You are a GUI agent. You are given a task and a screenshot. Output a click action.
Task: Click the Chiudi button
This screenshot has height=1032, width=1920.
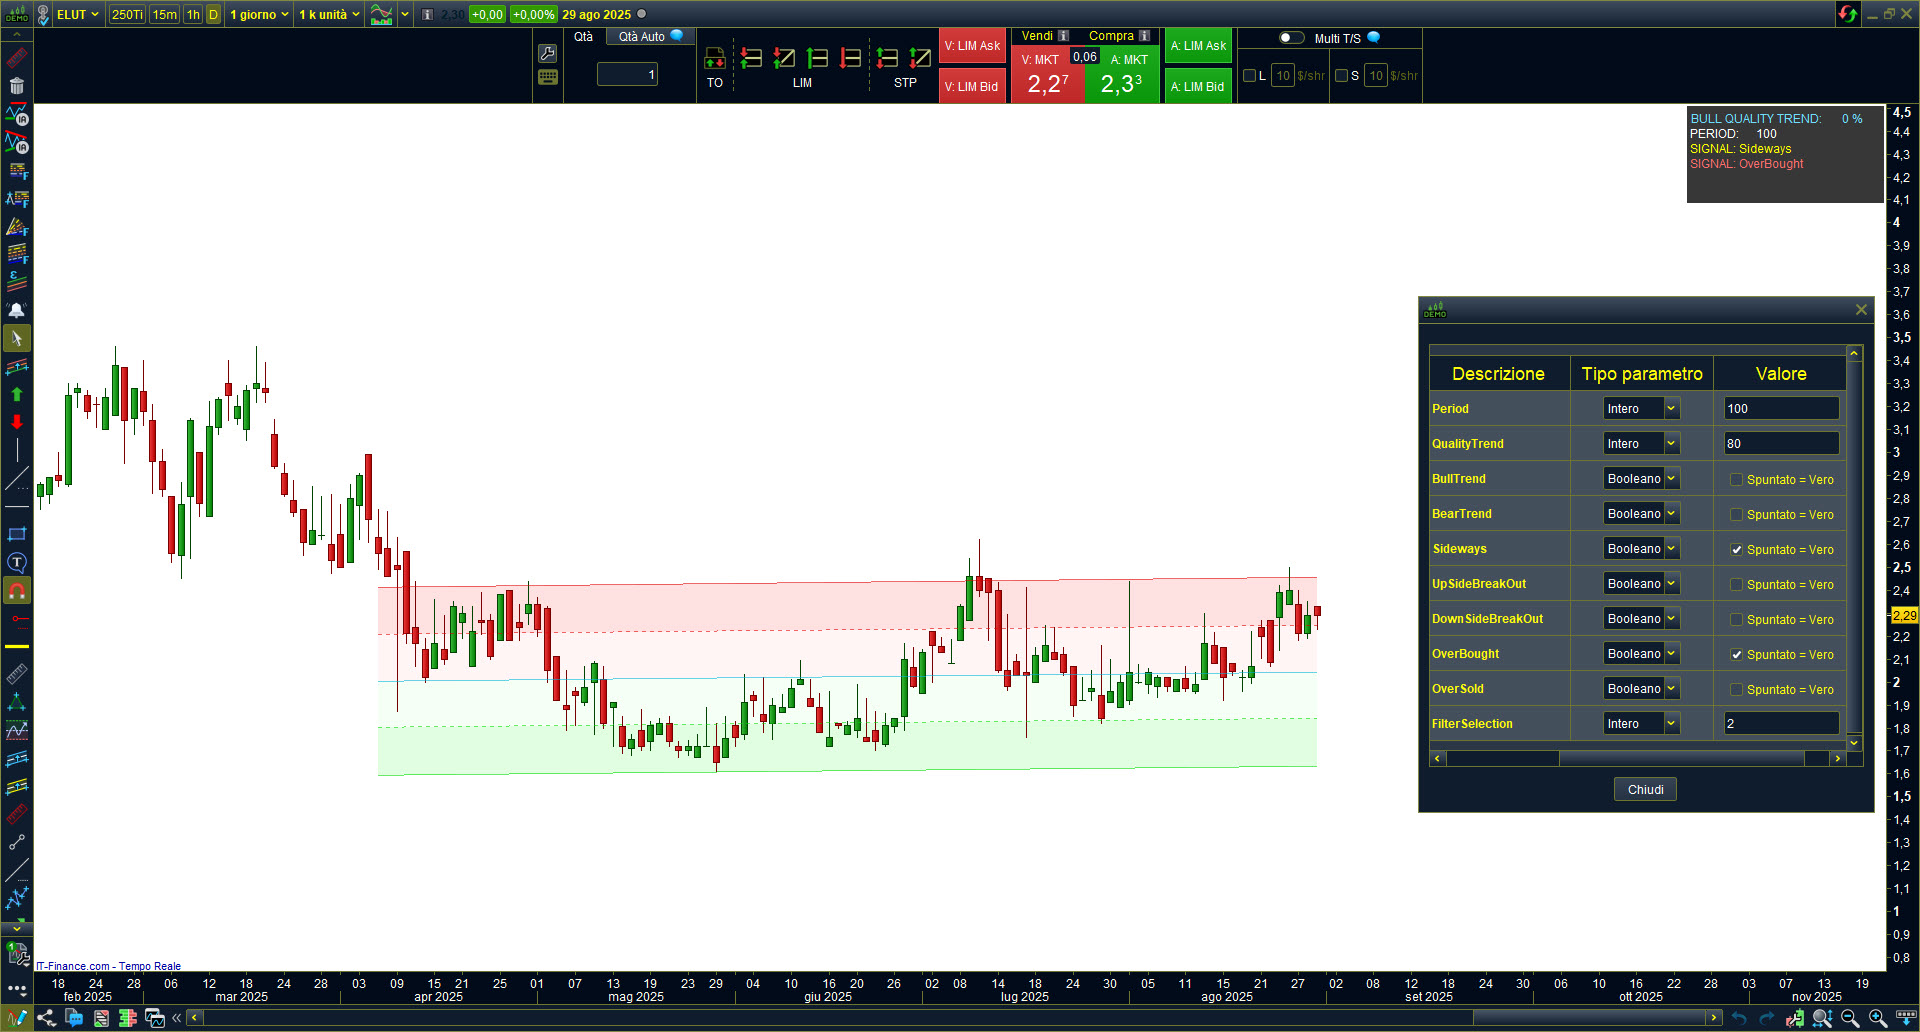point(1645,790)
